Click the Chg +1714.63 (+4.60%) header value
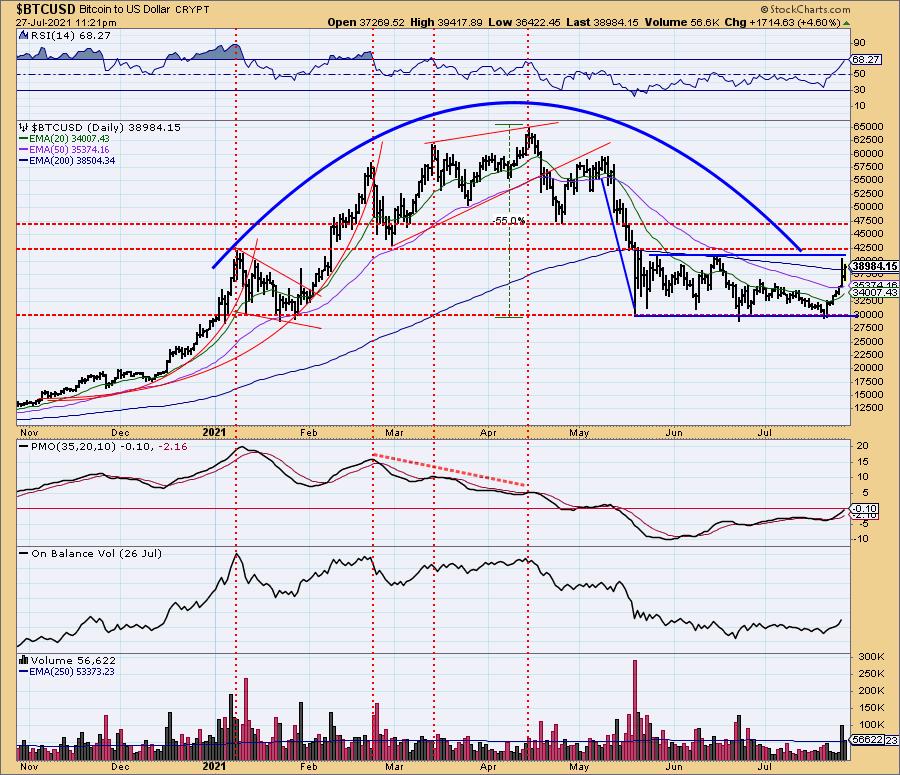Screen dimensions: 900x775 (x=783, y=22)
